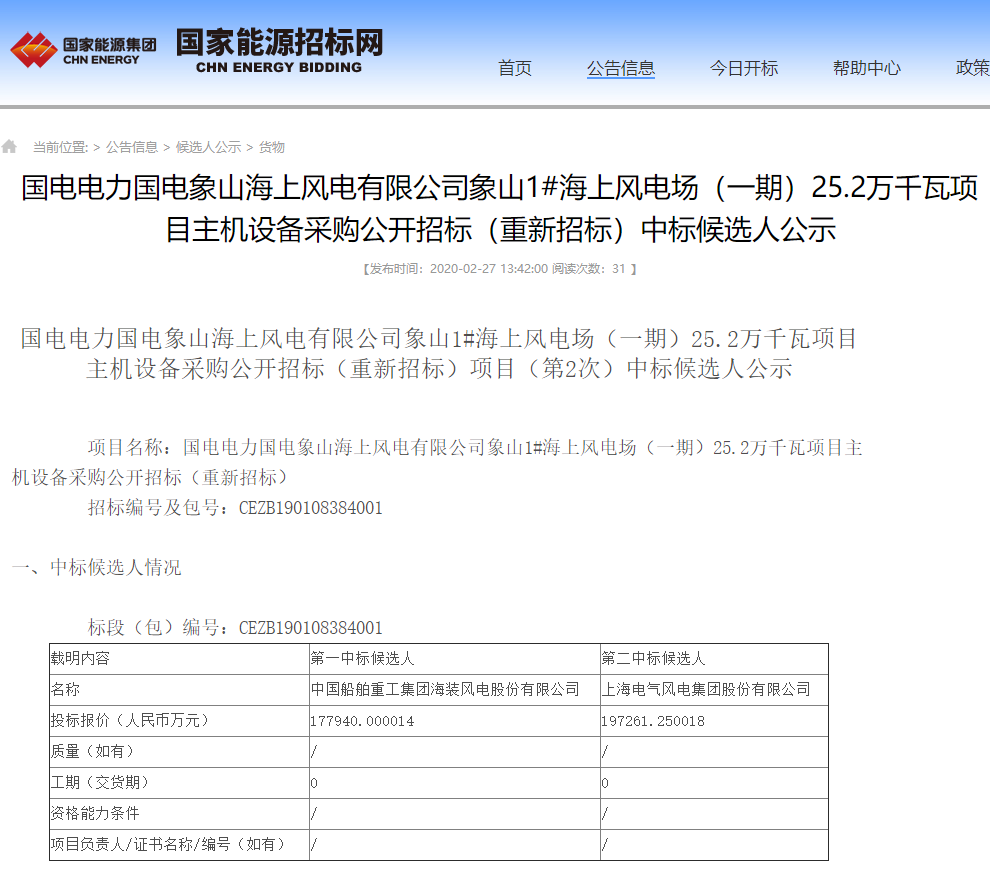Click the 项目名称 paragraph text
This screenshot has width=990, height=872.
click(x=437, y=462)
